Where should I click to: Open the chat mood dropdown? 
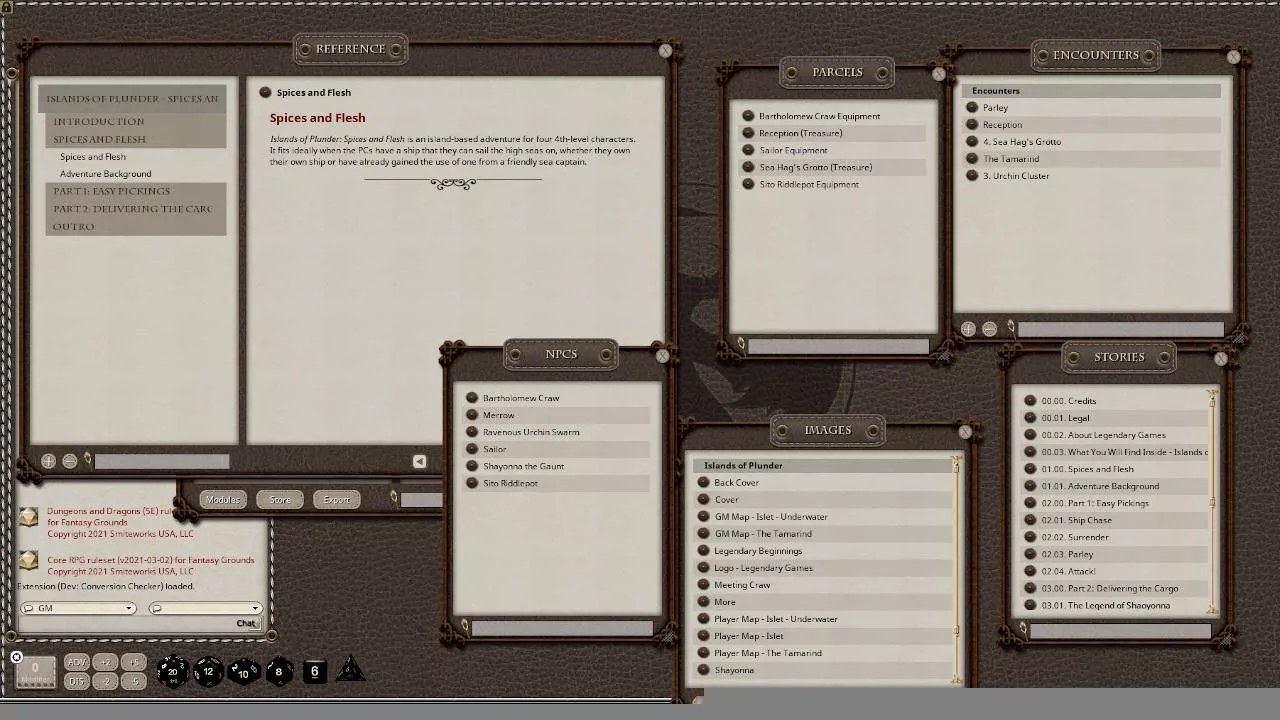pos(205,608)
